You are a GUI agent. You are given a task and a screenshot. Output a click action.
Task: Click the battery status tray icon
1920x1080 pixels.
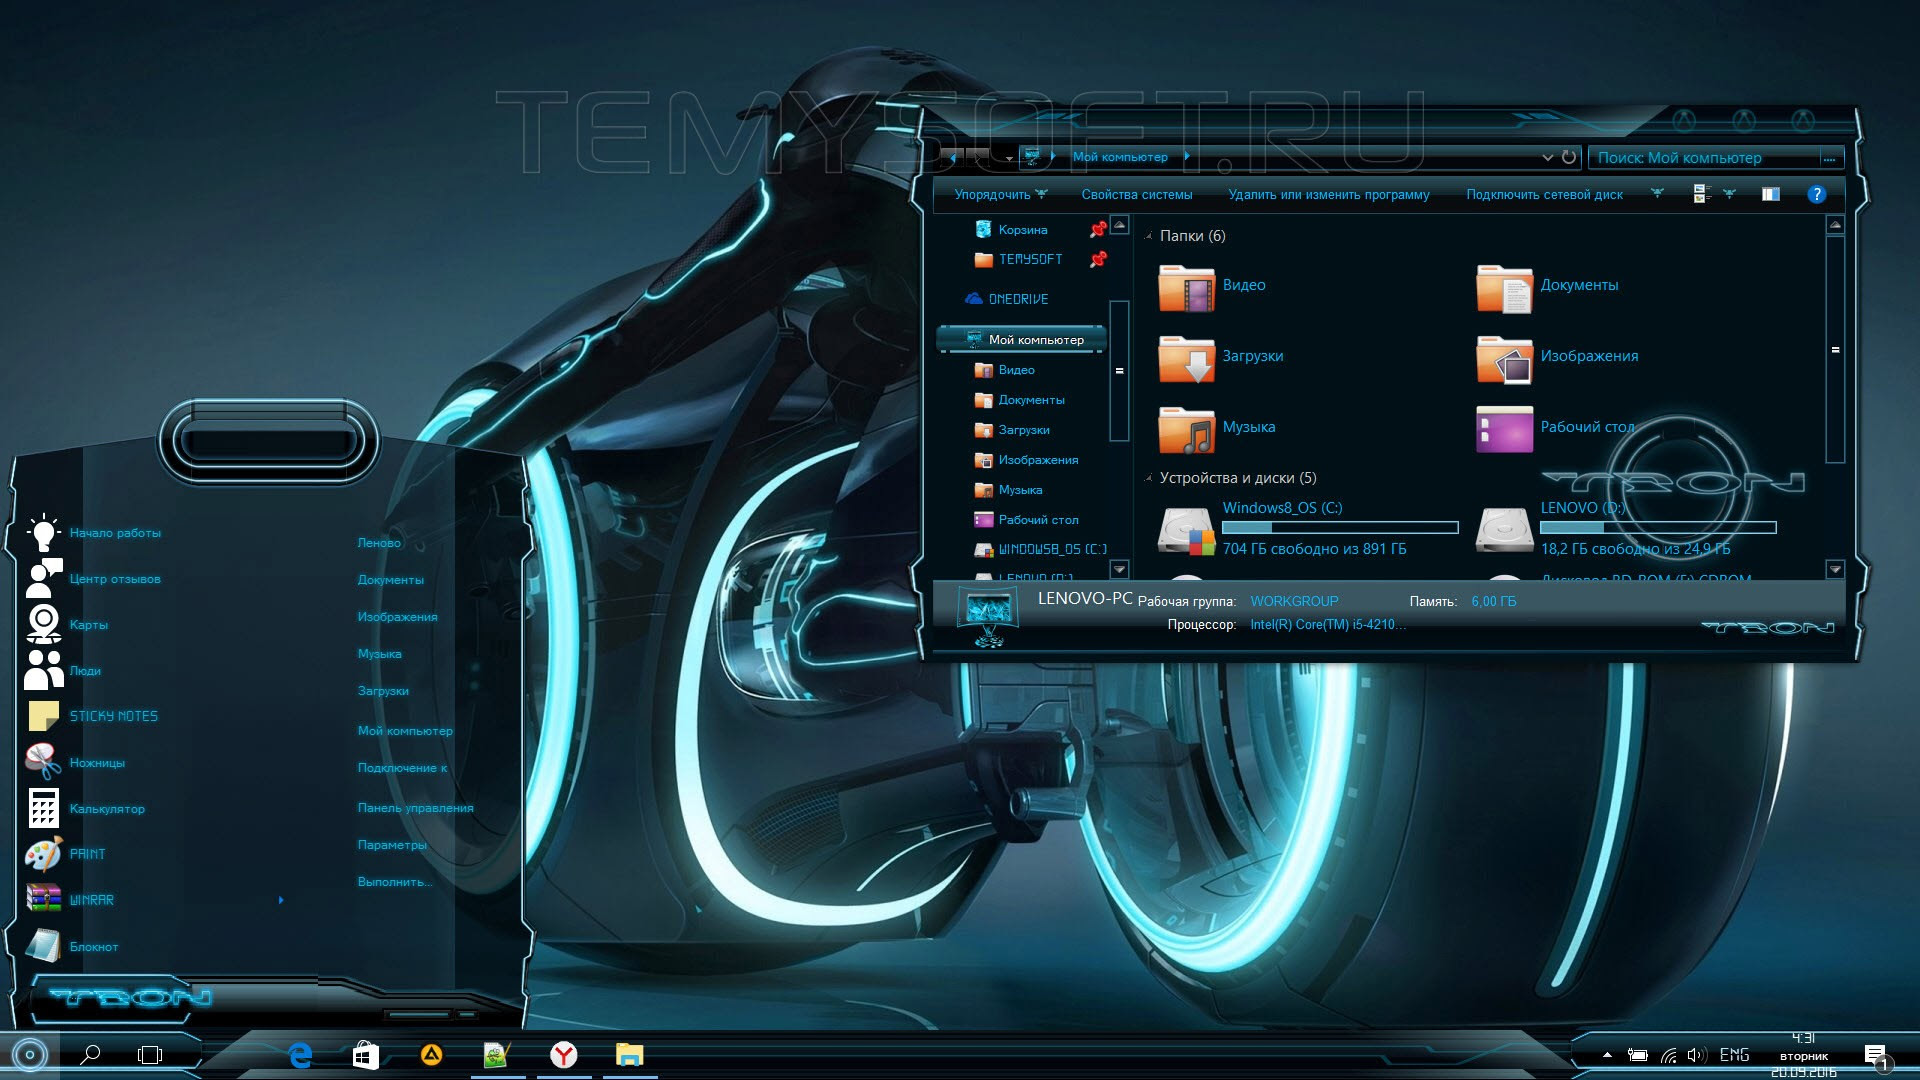[x=1637, y=1055]
